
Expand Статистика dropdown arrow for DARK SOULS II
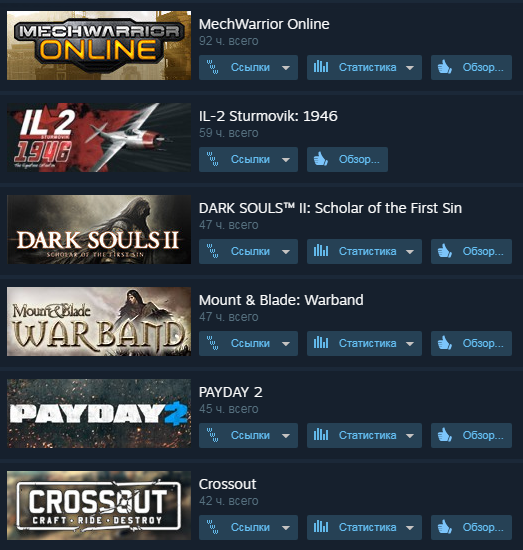coord(410,252)
